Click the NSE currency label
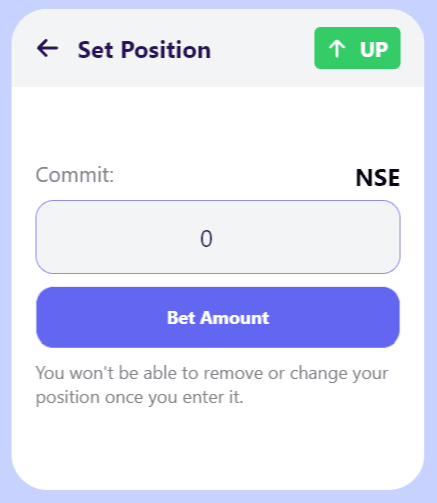The height and width of the screenshot is (503, 437). (x=378, y=178)
